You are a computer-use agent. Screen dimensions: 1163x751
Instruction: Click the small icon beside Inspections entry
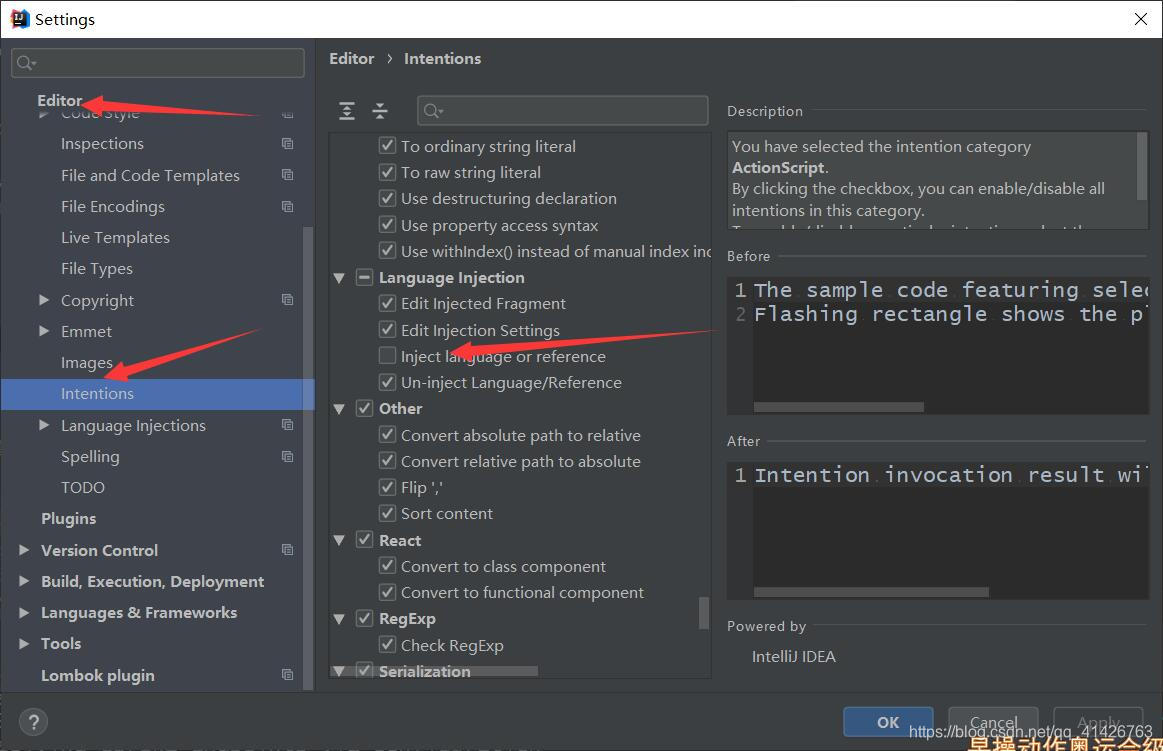pos(287,143)
